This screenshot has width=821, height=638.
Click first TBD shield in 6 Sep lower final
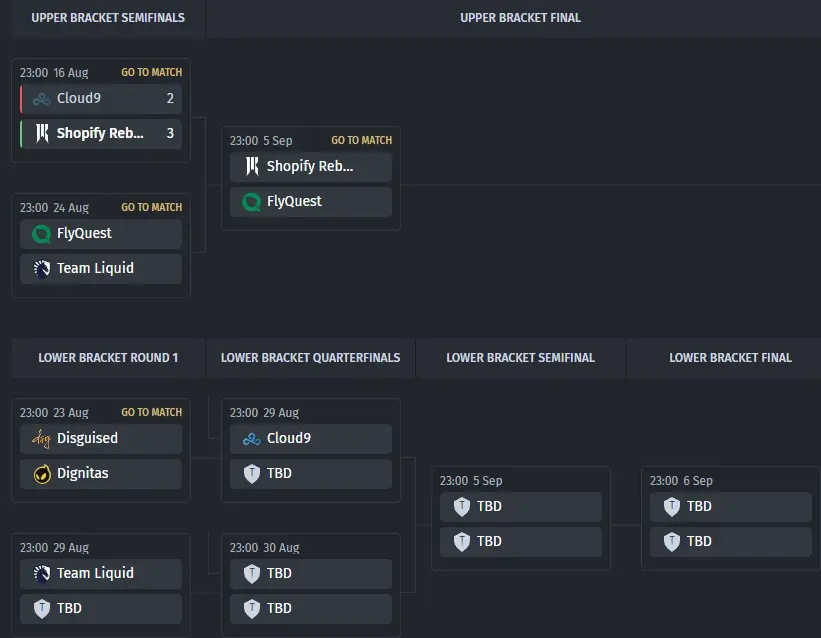pyautogui.click(x=672, y=507)
